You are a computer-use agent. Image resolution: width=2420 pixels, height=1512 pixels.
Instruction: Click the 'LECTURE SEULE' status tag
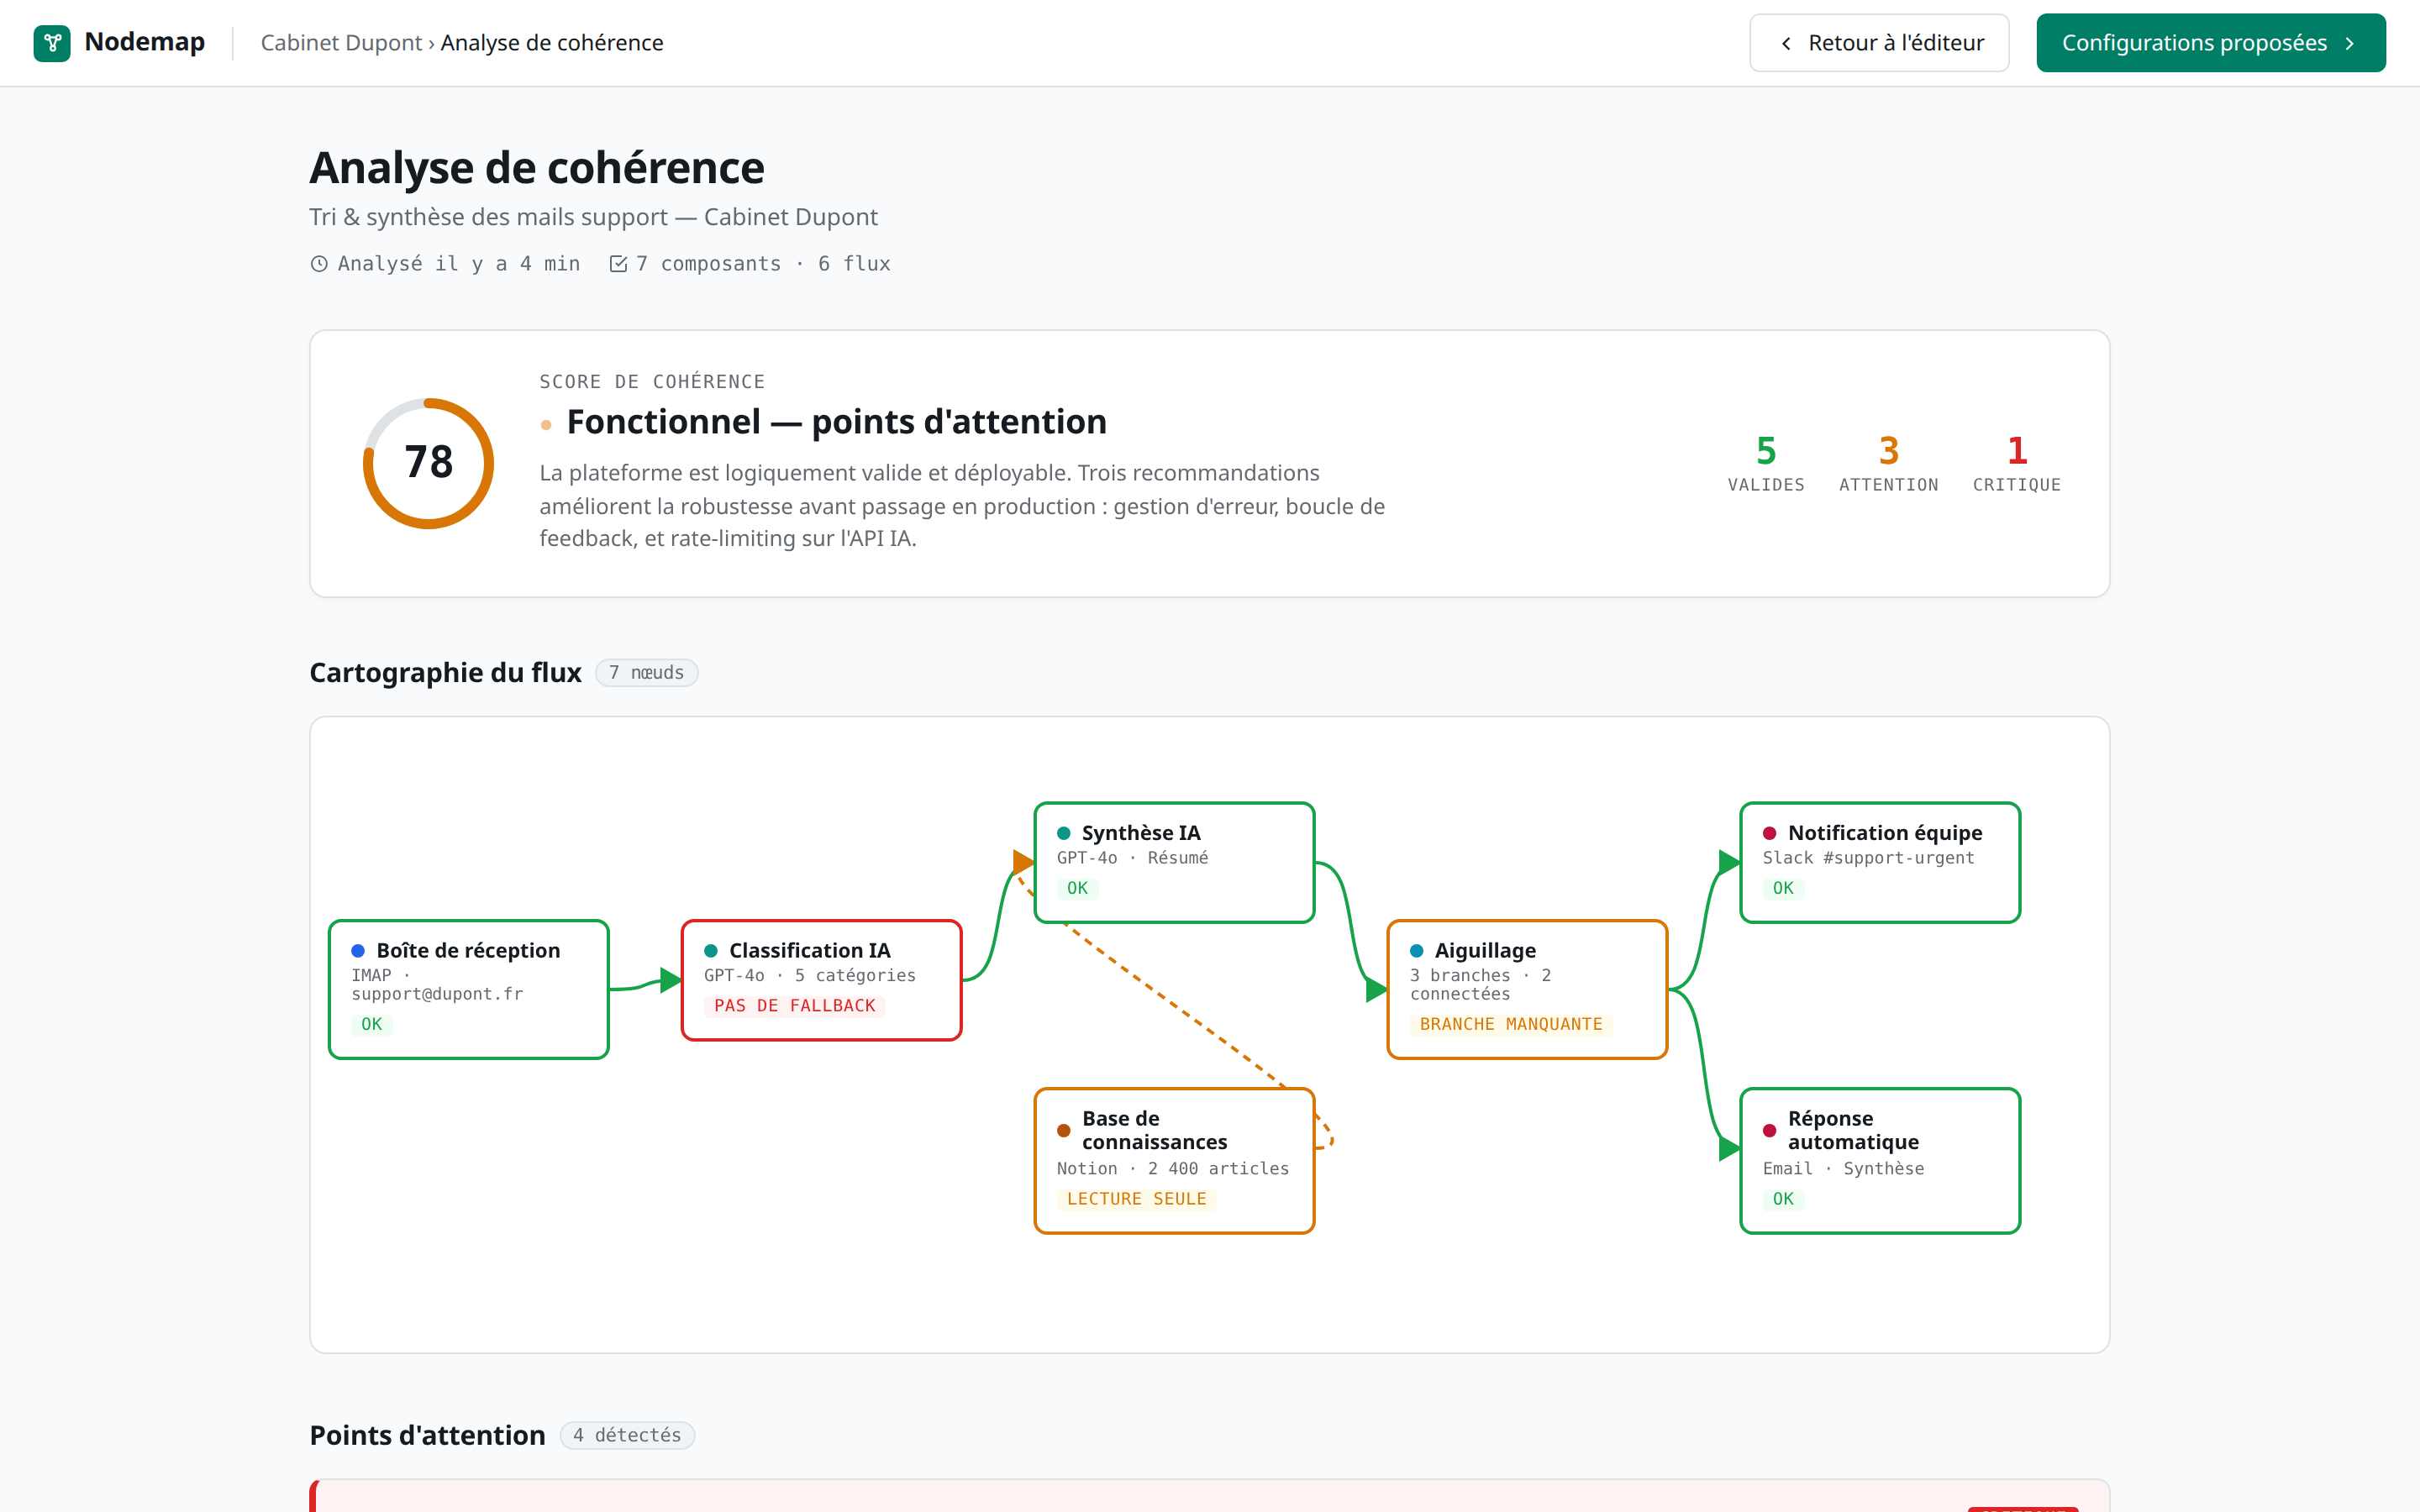(1136, 1199)
